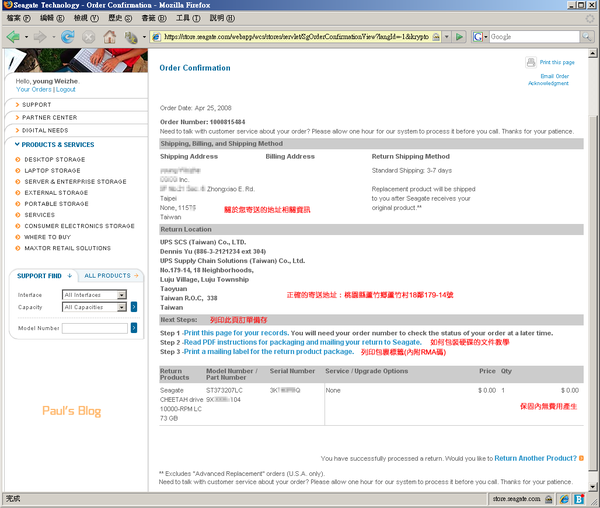The height and width of the screenshot is (508, 600).
Task: Click the Google search engine icon
Action: pyautogui.click(x=477, y=37)
